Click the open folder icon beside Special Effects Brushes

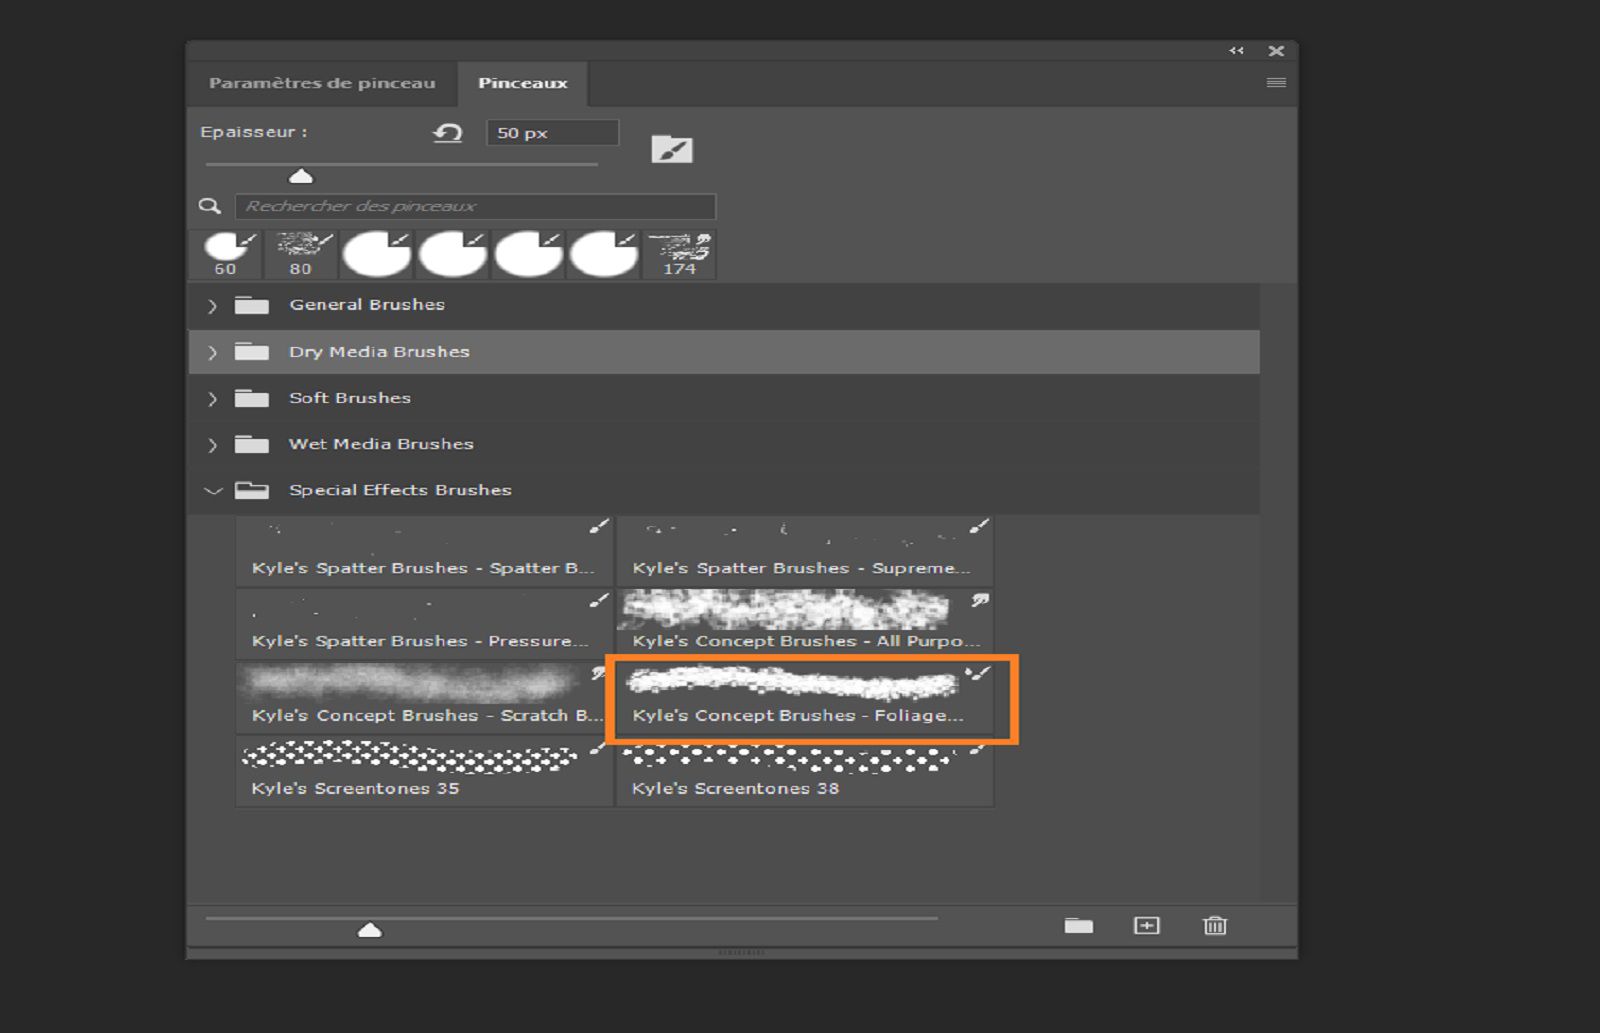252,490
